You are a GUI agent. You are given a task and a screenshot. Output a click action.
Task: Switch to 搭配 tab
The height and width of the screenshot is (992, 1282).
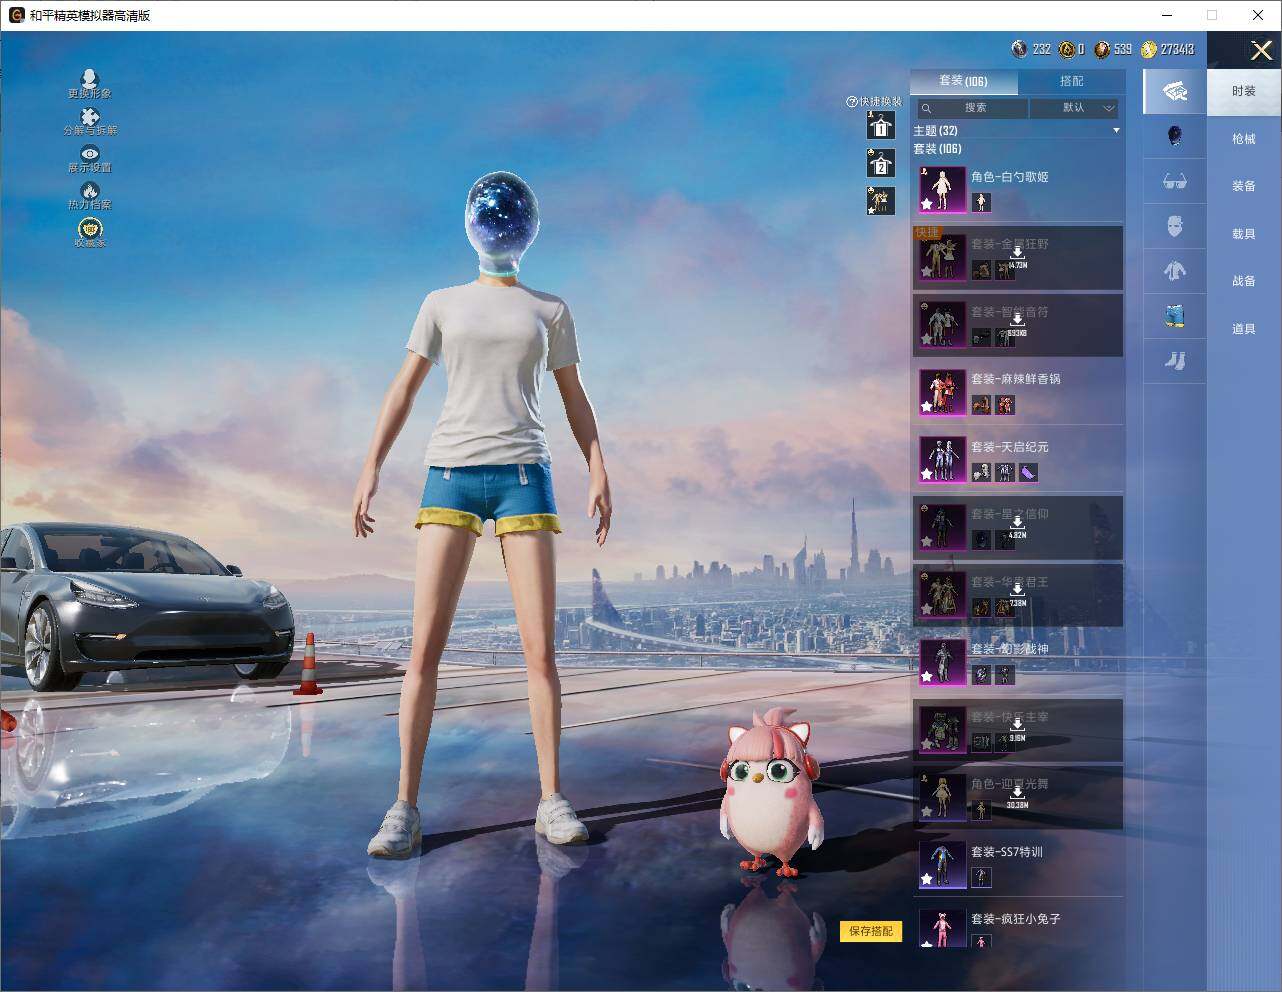[x=1071, y=81]
